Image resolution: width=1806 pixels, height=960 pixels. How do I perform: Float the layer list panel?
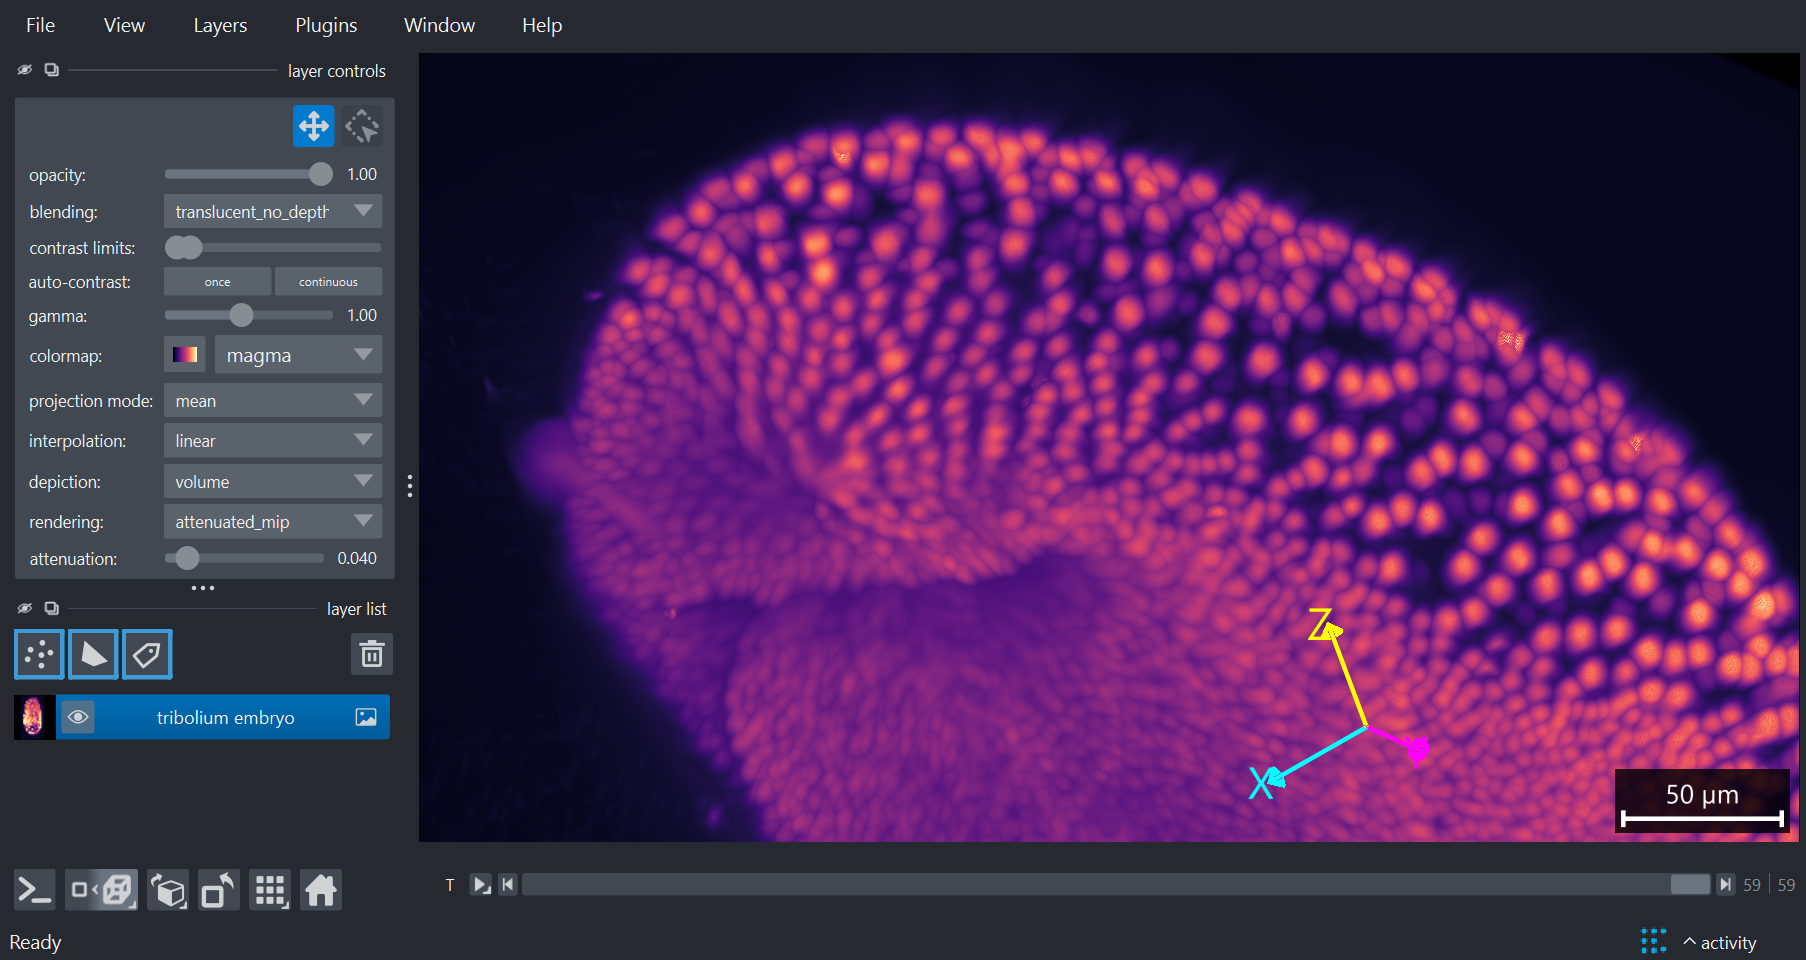coord(51,608)
